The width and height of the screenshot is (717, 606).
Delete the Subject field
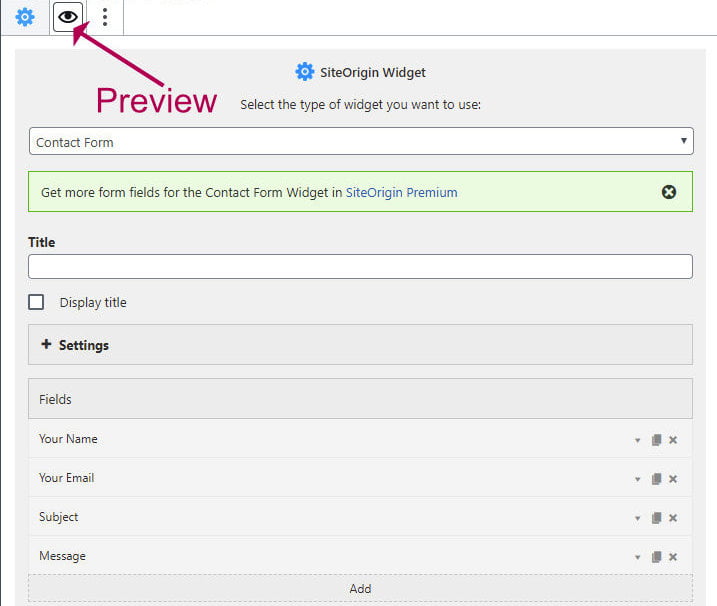(x=673, y=518)
